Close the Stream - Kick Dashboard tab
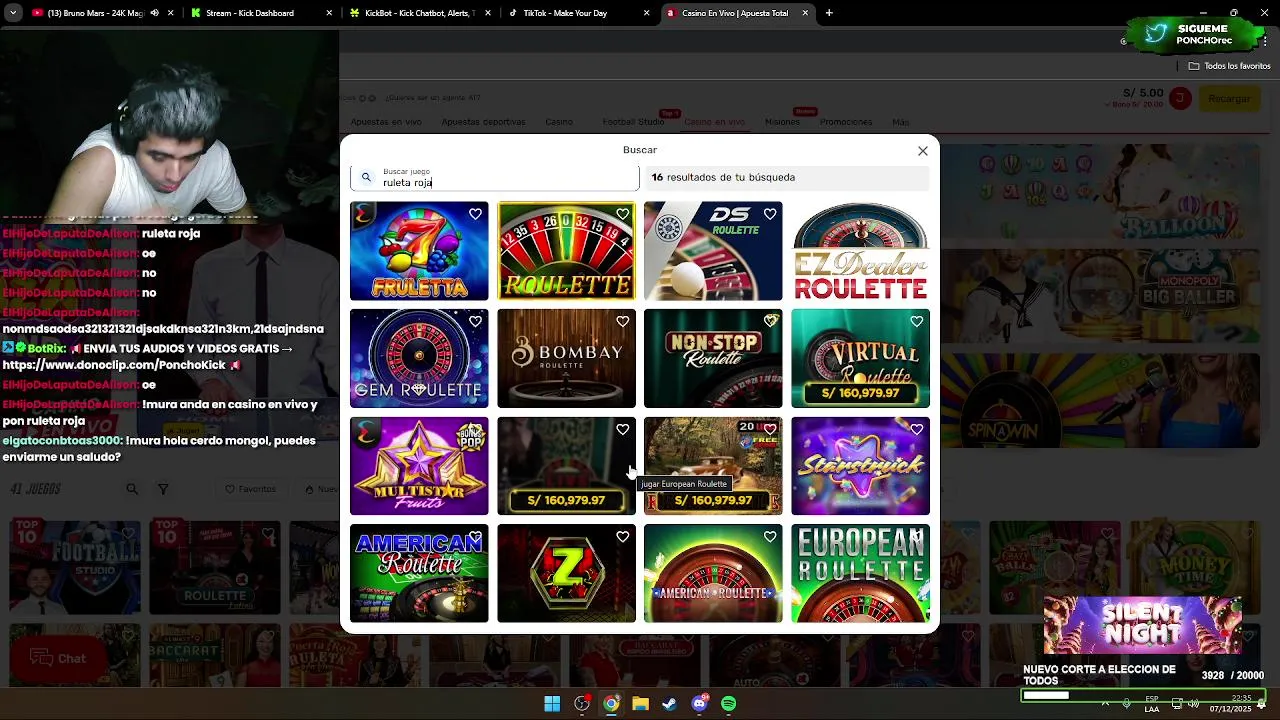Viewport: 1280px width, 720px height. point(329,13)
